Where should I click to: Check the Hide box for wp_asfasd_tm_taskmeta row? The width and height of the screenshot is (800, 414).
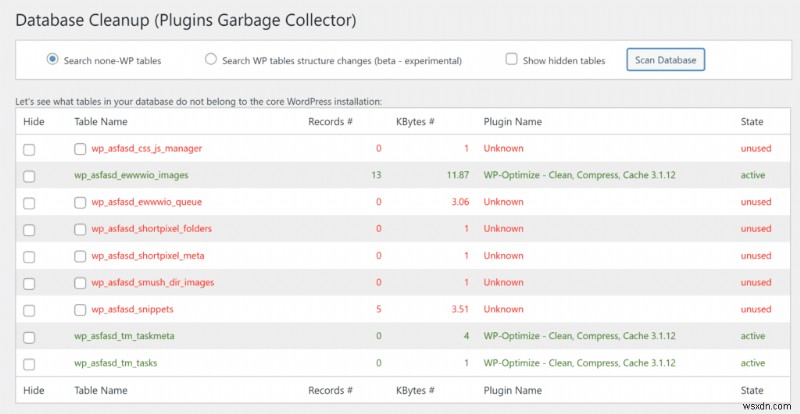pyautogui.click(x=29, y=337)
